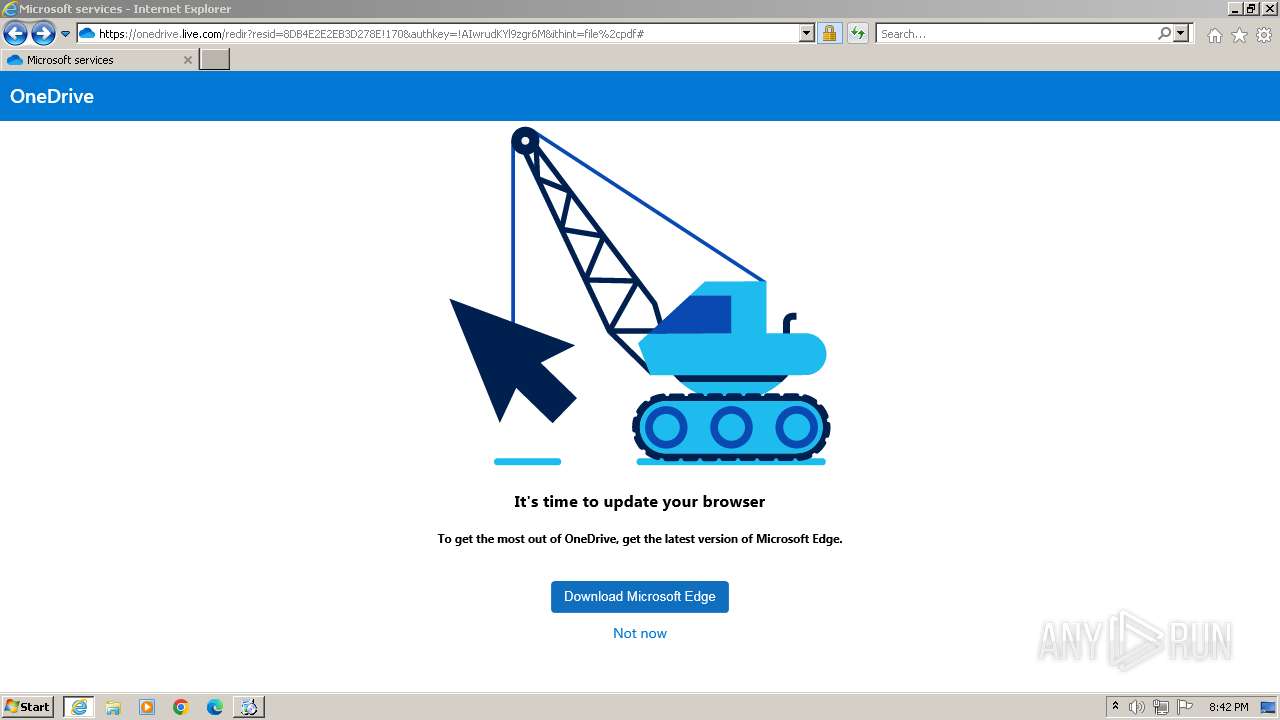The width and height of the screenshot is (1280, 720).
Task: Open the Home page icon
Action: click(1214, 35)
